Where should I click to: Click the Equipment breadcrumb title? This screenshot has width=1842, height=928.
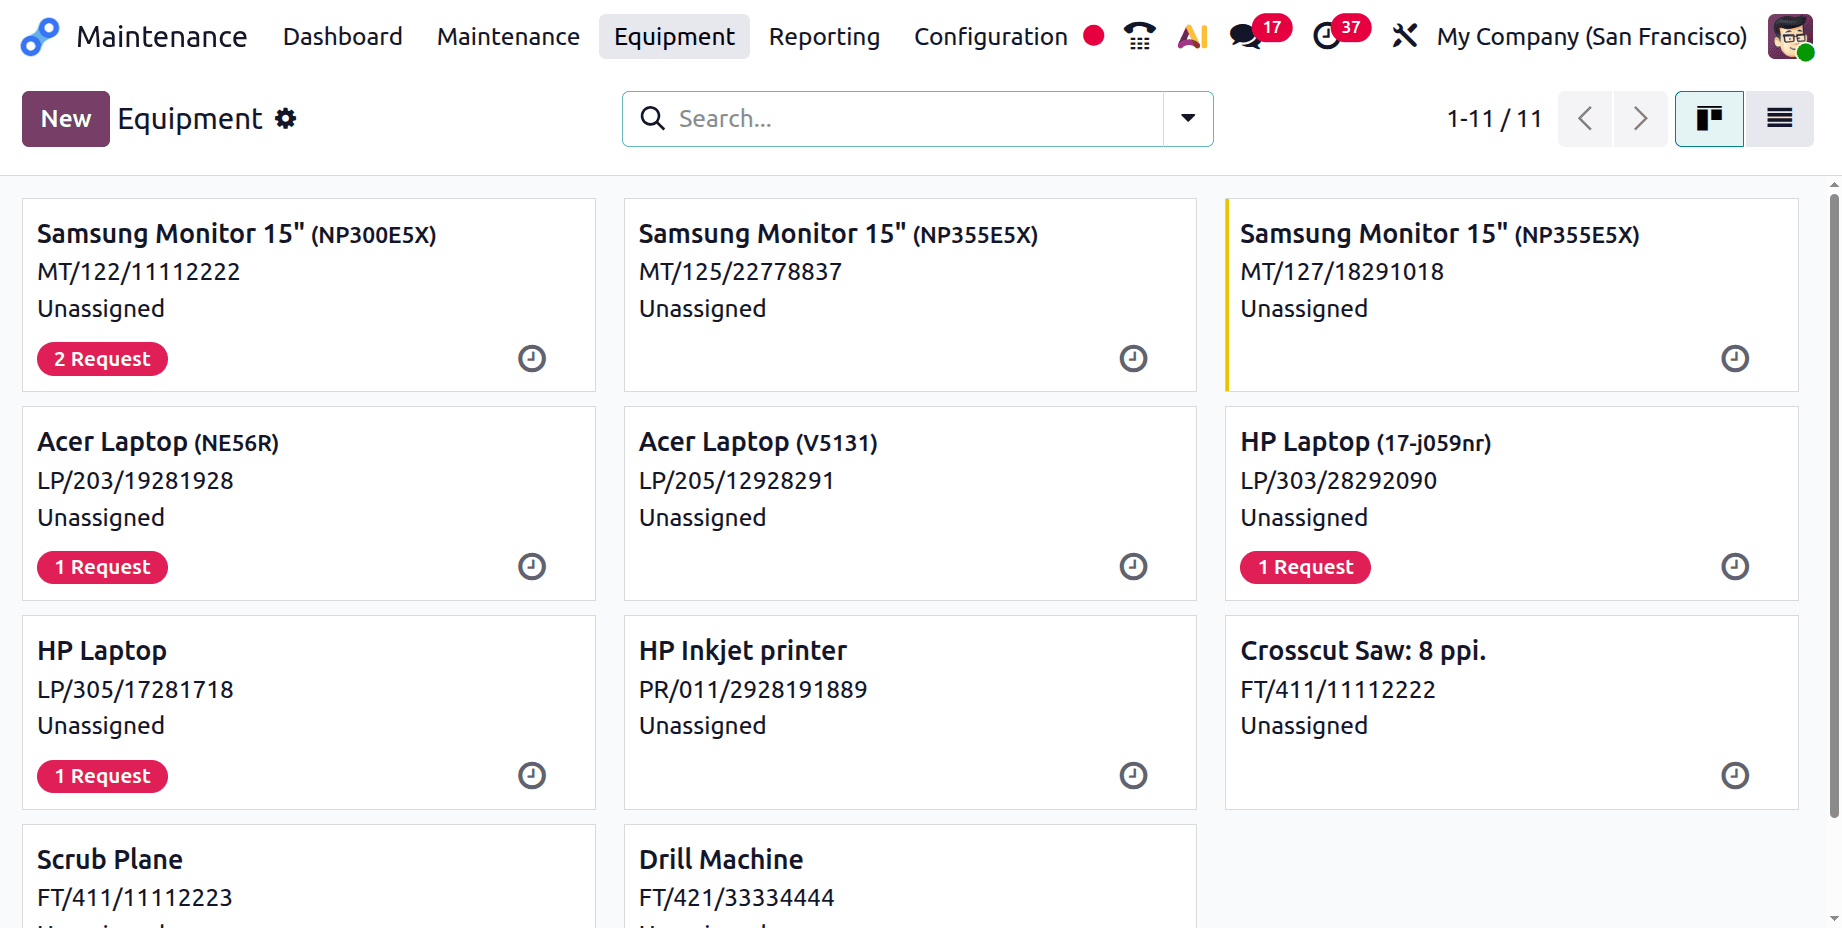190,119
